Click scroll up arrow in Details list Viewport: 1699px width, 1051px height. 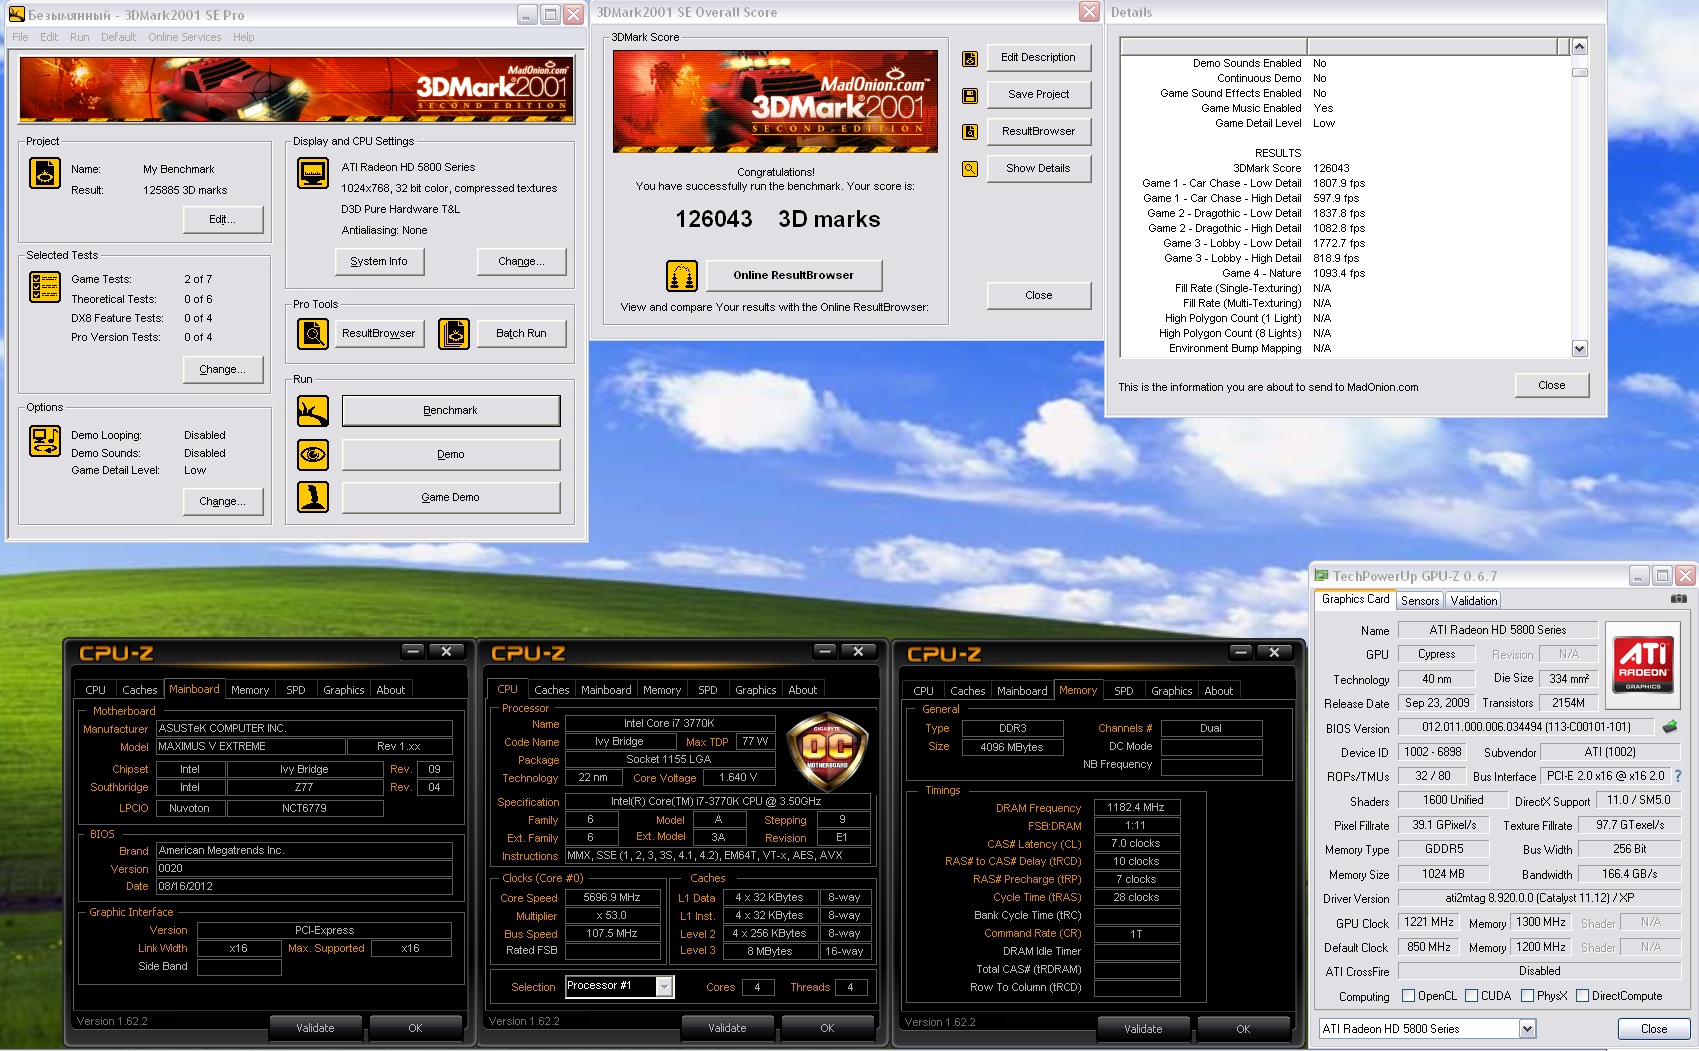click(x=1580, y=47)
